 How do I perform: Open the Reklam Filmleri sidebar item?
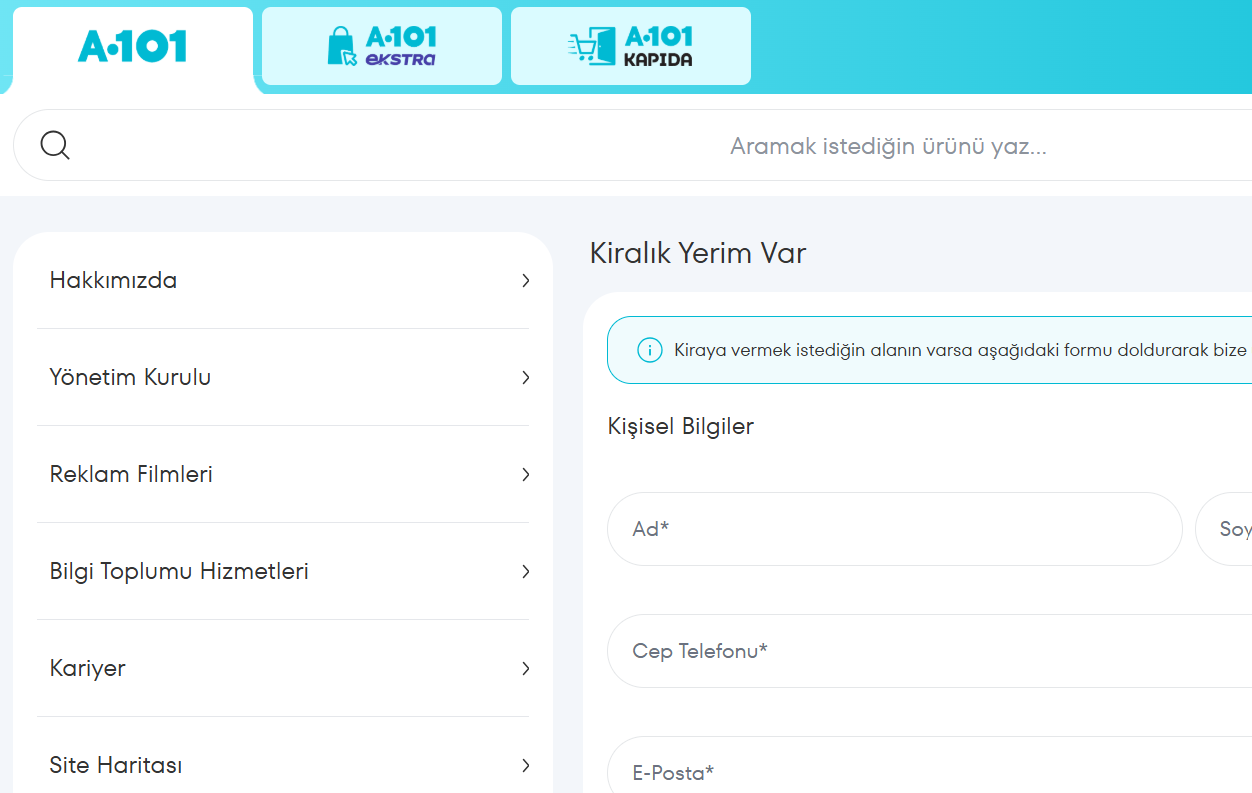pos(283,474)
